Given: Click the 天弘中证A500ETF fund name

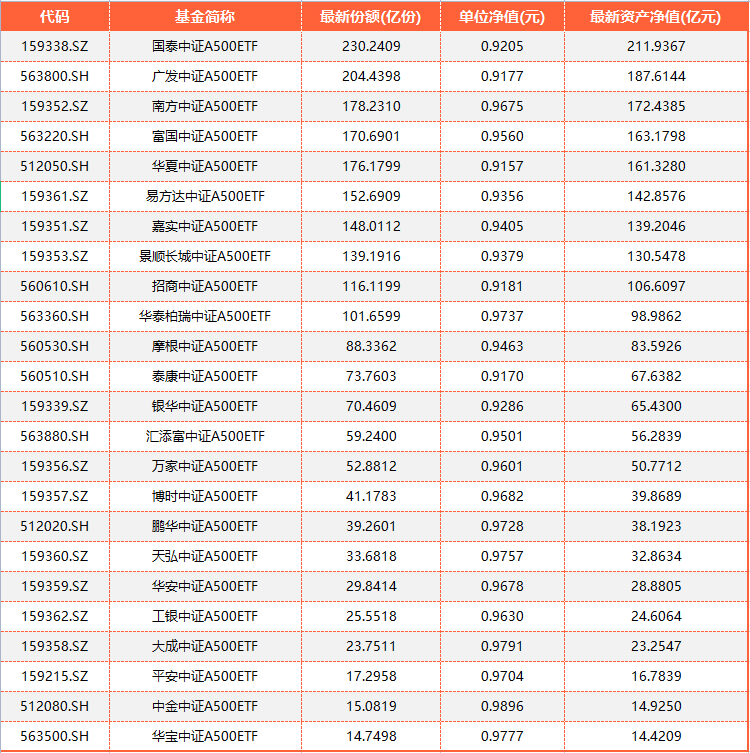Looking at the screenshot, I should 205,556.
